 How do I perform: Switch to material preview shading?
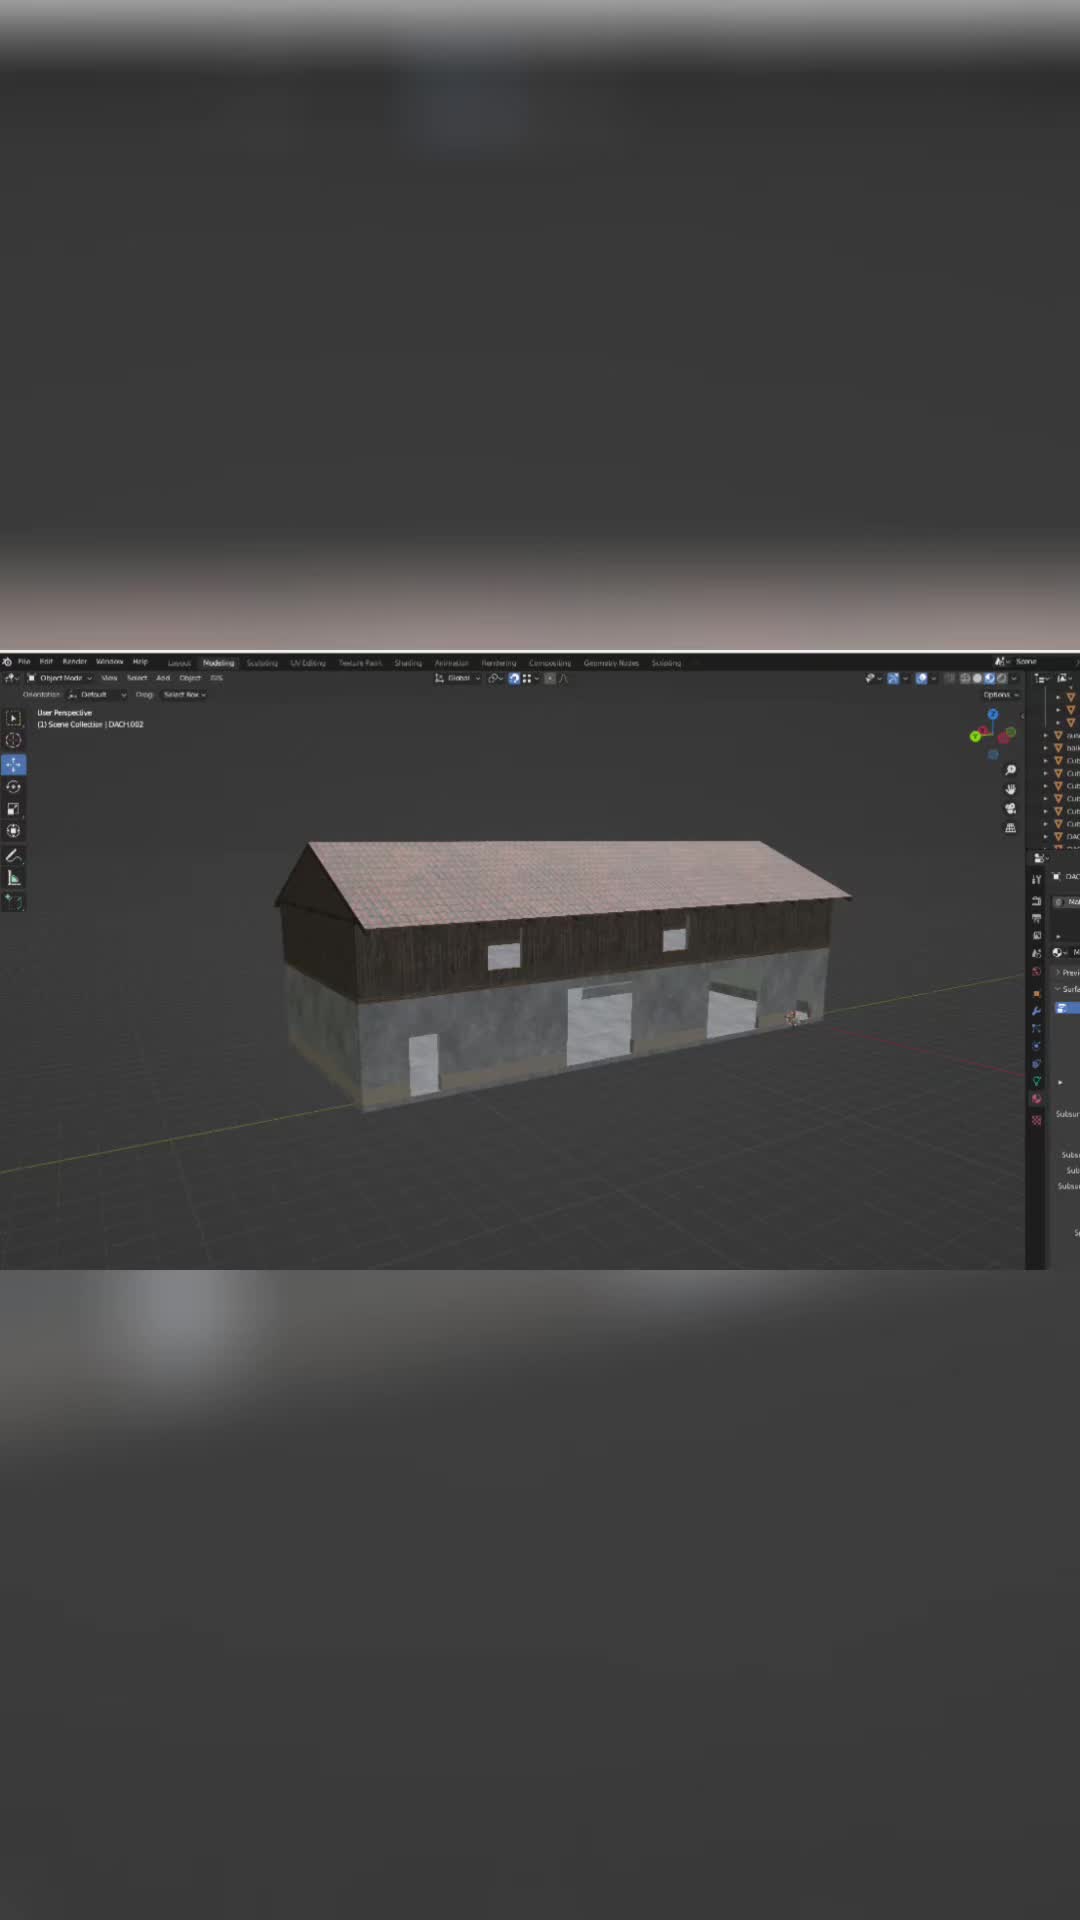990,678
